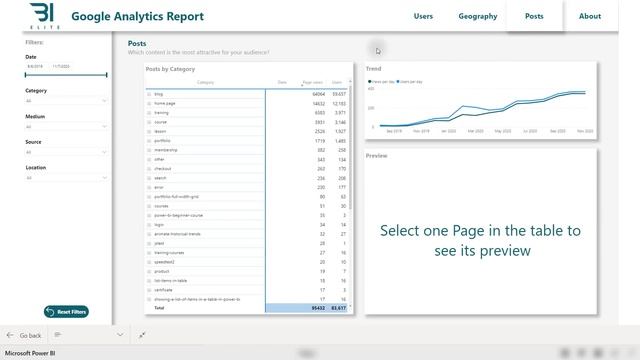Click the table scroll down arrow

pos(350,306)
